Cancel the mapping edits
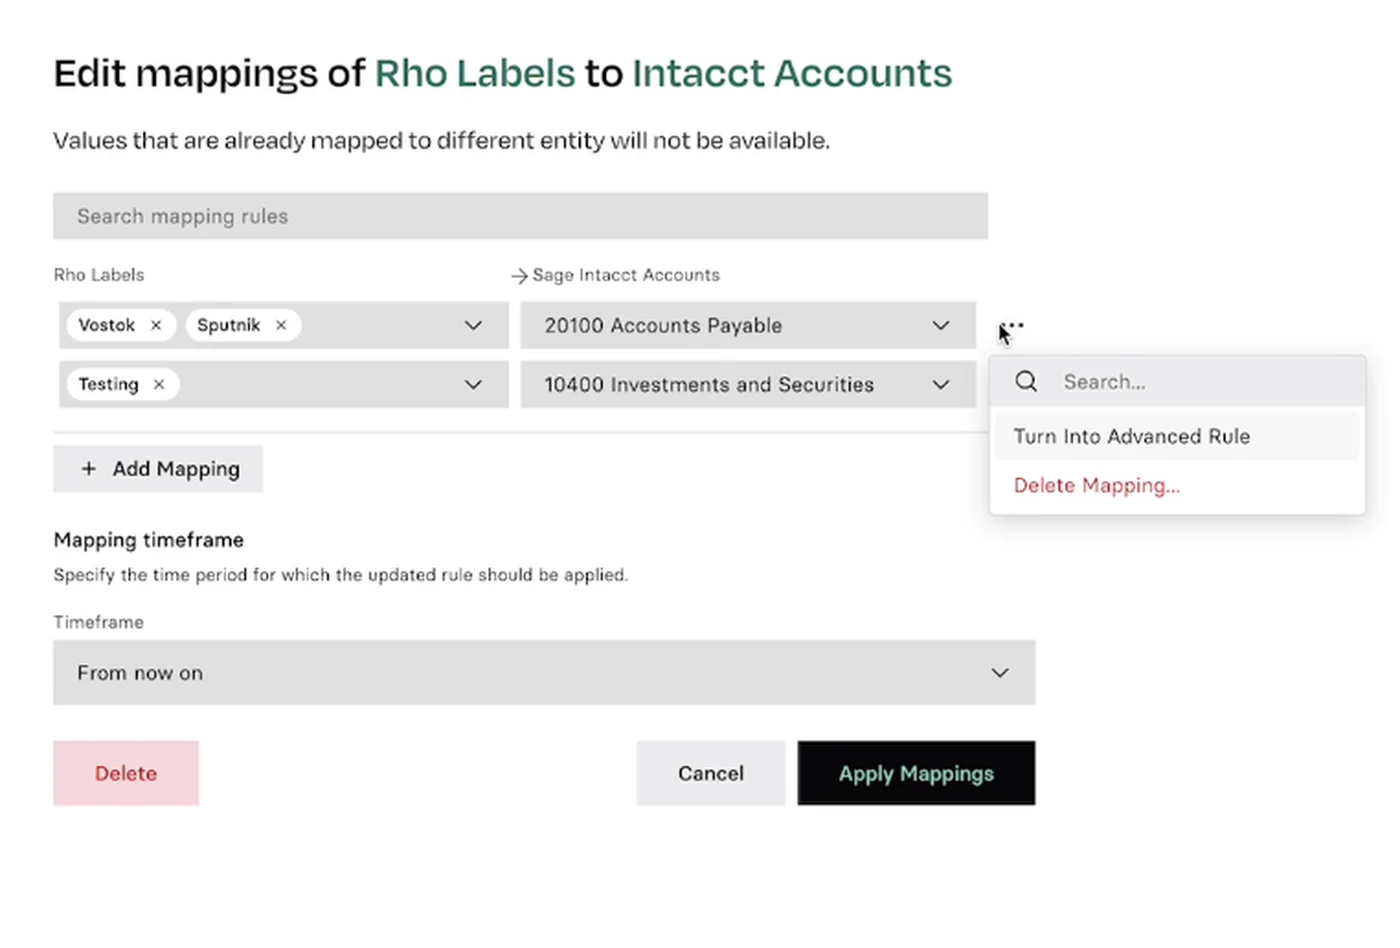This screenshot has width=1400, height=948. 711,773
